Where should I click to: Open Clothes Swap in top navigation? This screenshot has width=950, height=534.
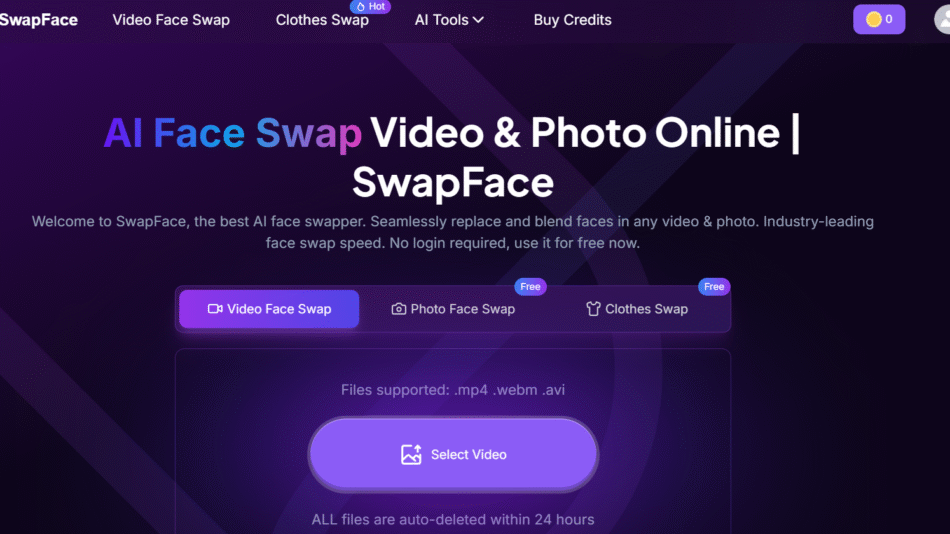[322, 20]
